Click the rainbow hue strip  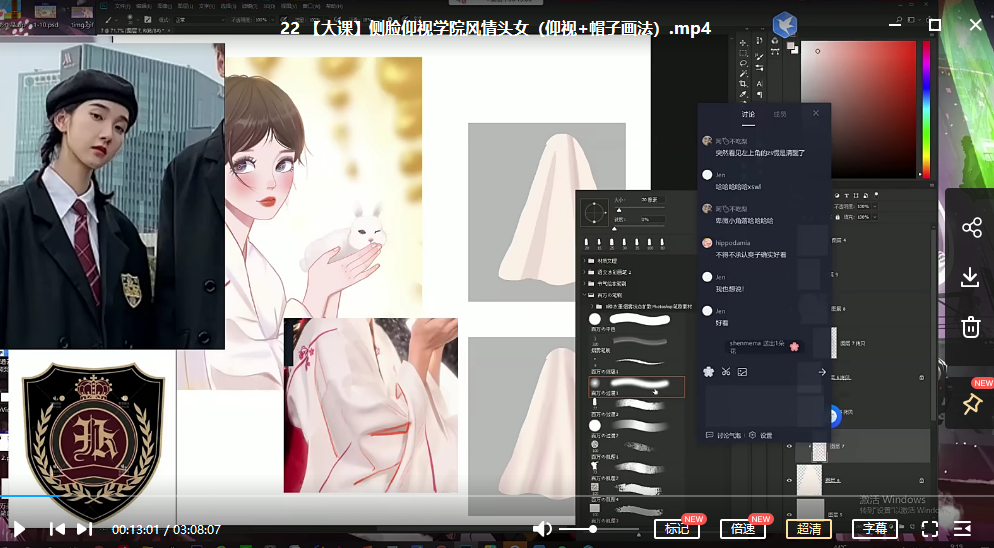coord(926,110)
